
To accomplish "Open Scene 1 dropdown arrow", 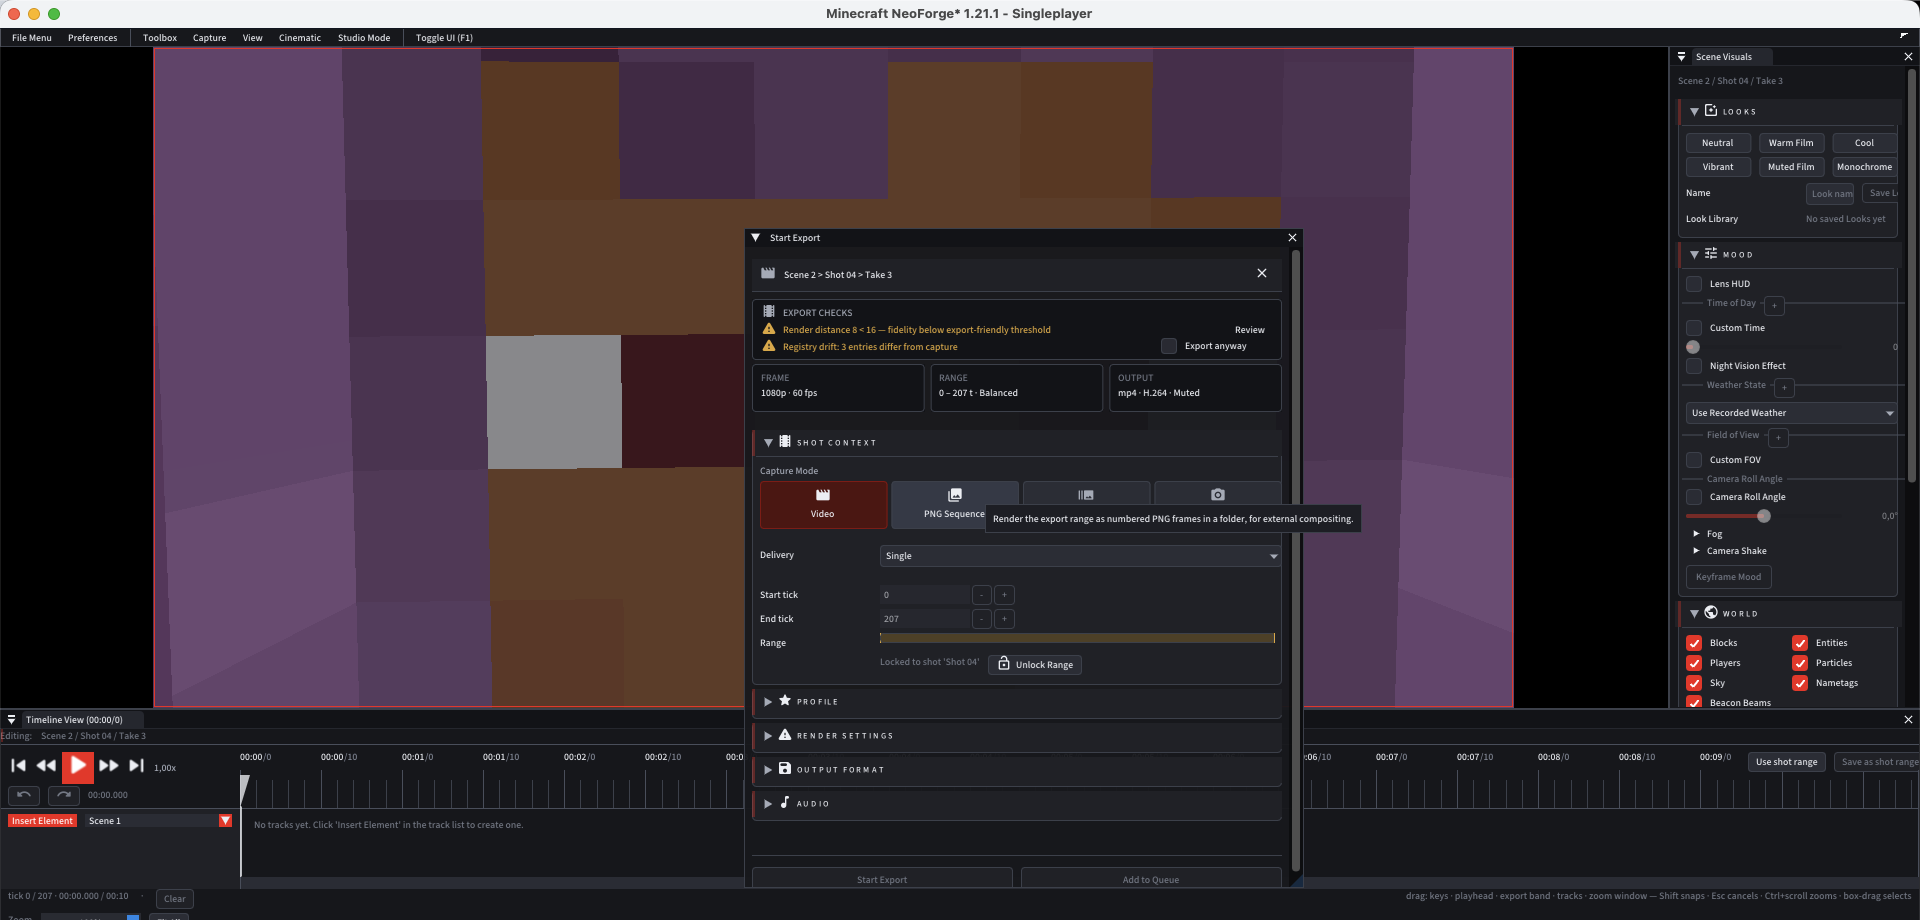I will point(225,821).
